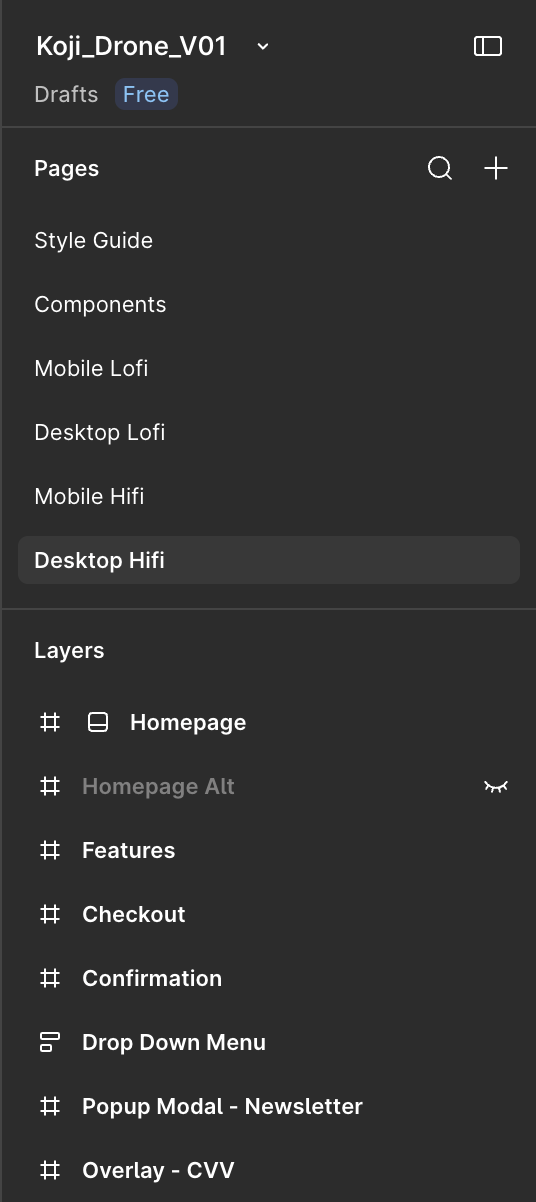Open the Koji_Drone_V01 file name dropdown
The width and height of the screenshot is (536, 1202).
(x=263, y=46)
